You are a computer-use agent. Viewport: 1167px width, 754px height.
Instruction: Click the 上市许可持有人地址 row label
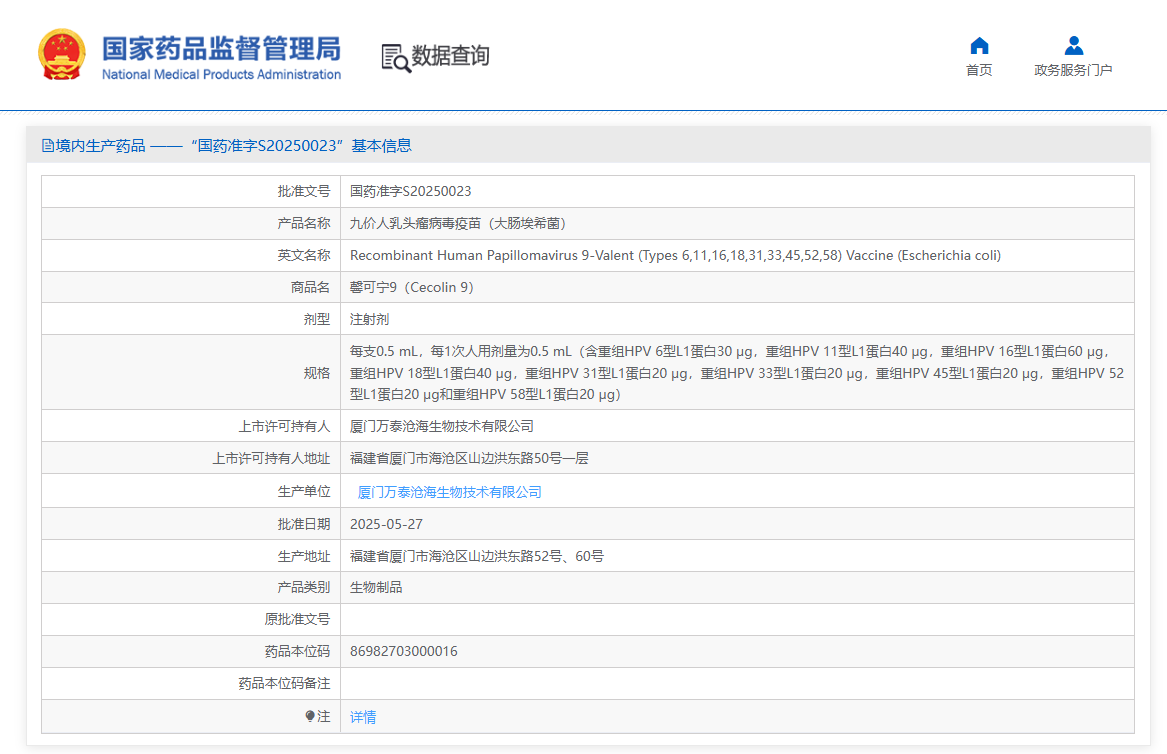pyautogui.click(x=271, y=459)
